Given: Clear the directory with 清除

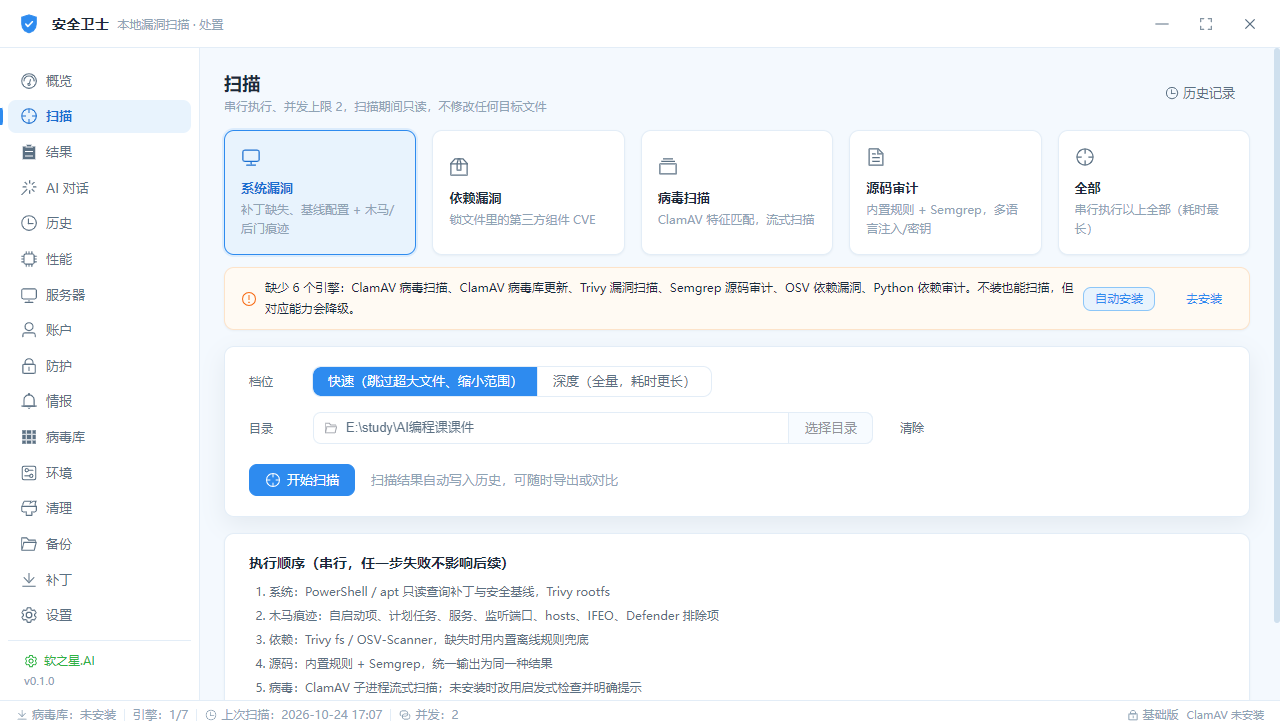Looking at the screenshot, I should (x=912, y=428).
